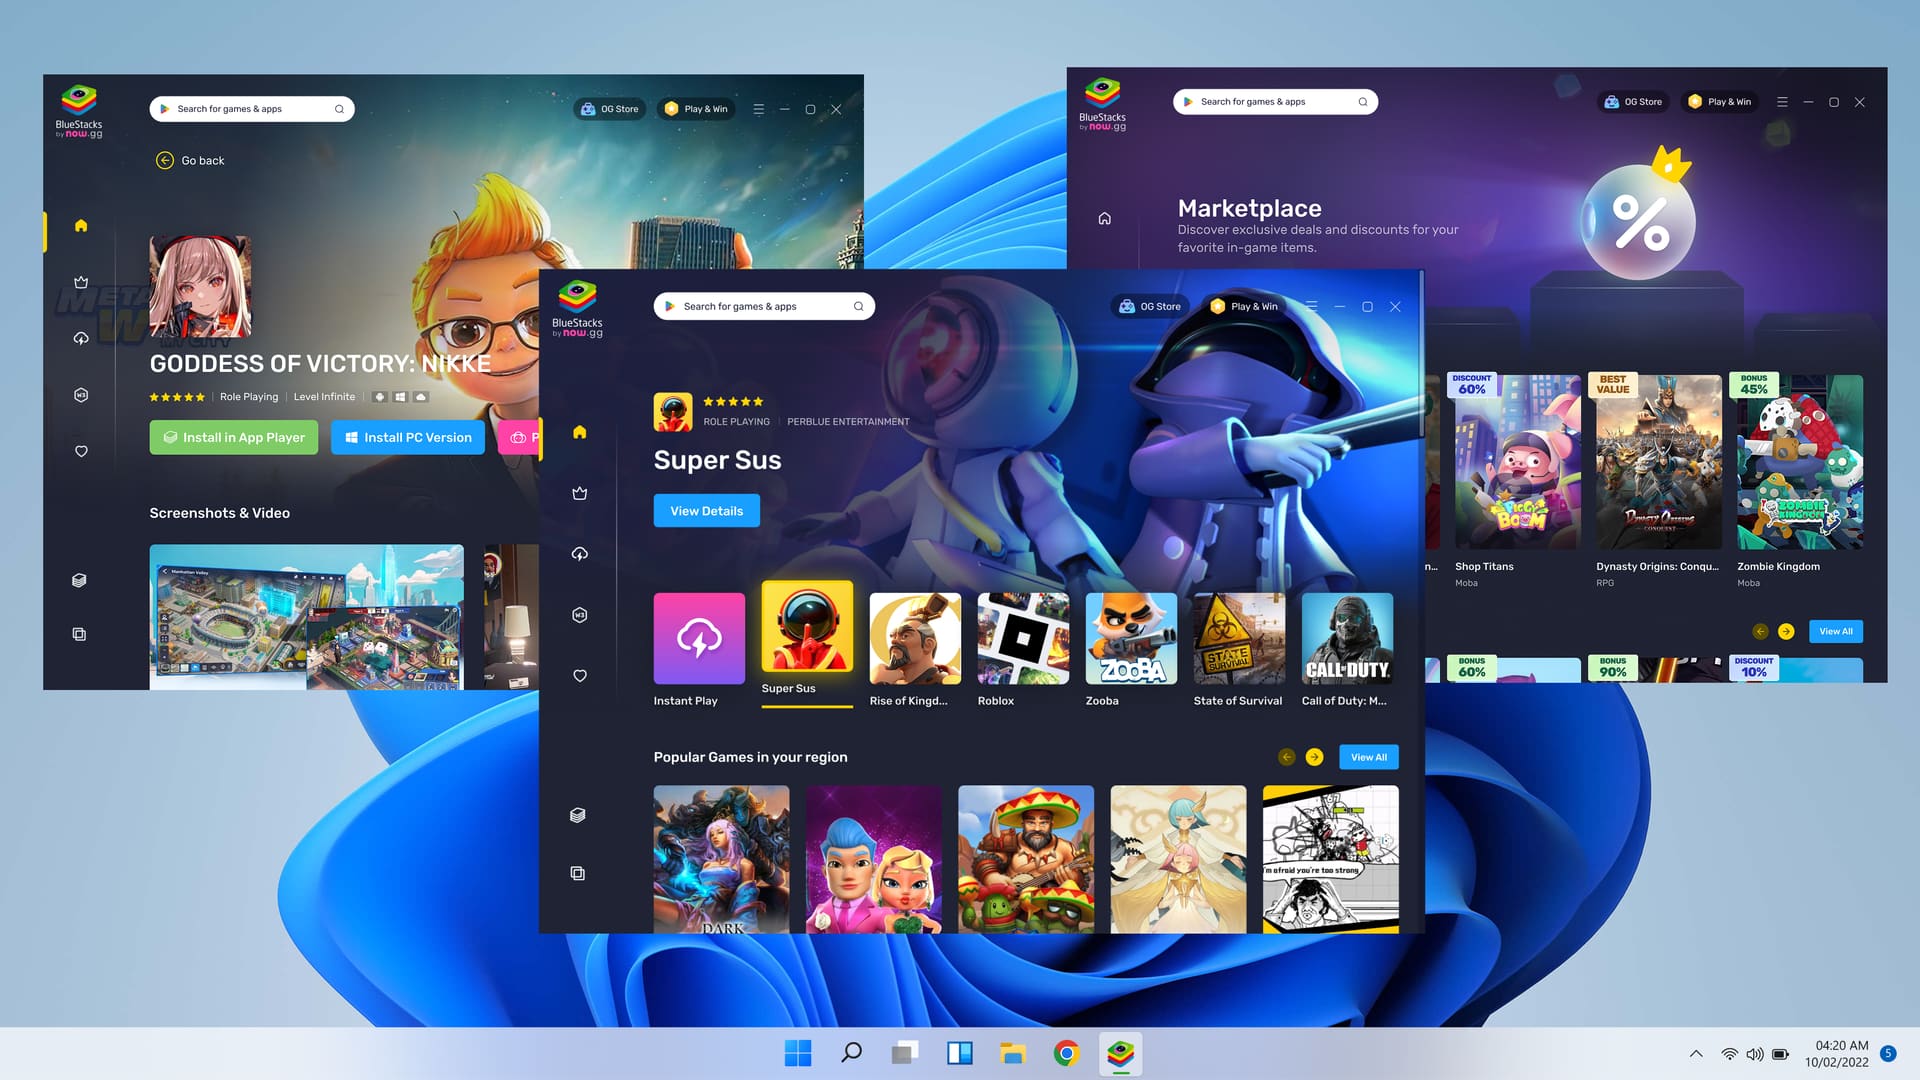Image resolution: width=1920 pixels, height=1080 pixels.
Task: Click the previous arrow in the Marketplace window
Action: coord(1760,631)
